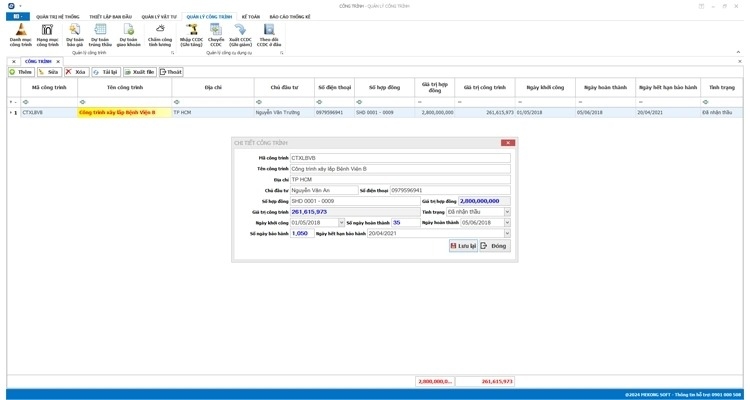Click the Tên công trình input field
750x400 pixels.
pyautogui.click(x=400, y=169)
